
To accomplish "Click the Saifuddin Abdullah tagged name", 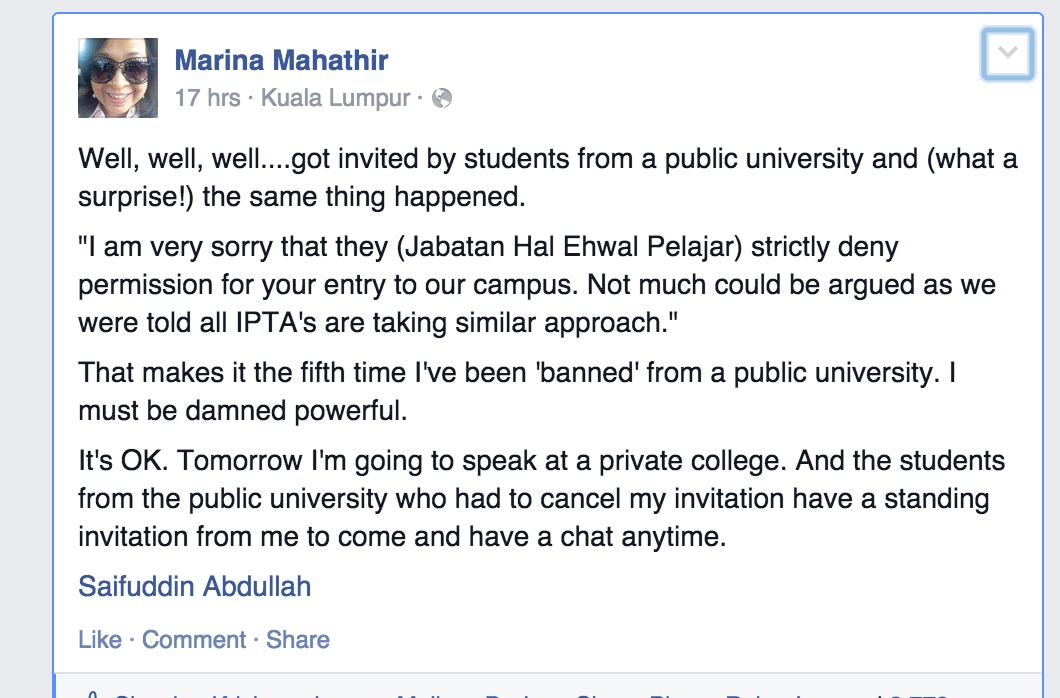I will pyautogui.click(x=195, y=586).
